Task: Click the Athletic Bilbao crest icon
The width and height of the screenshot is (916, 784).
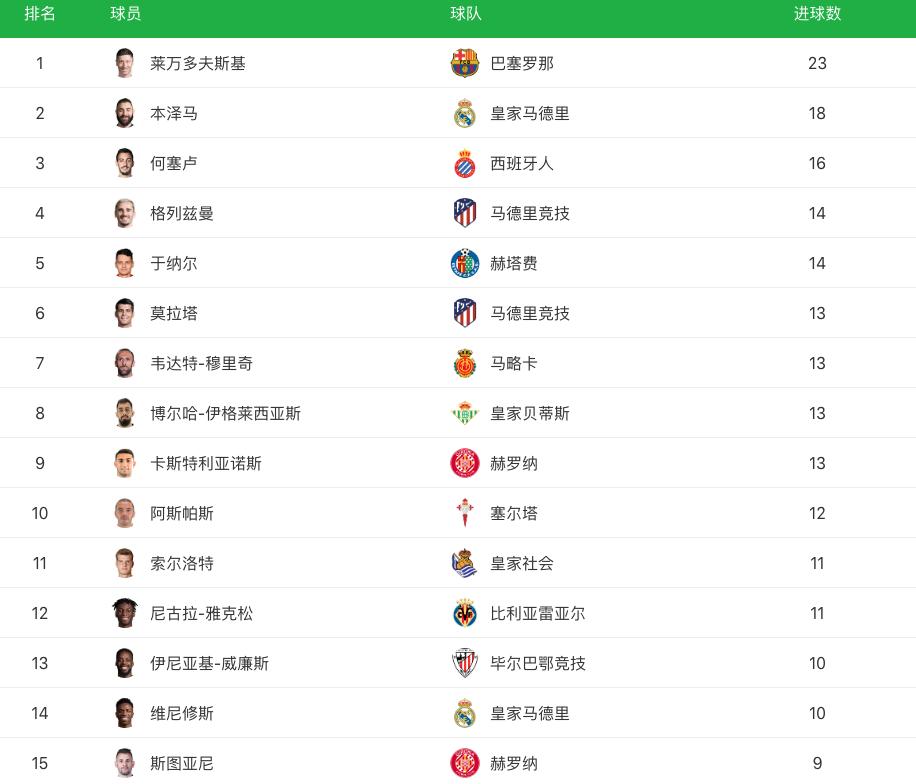Action: click(465, 663)
